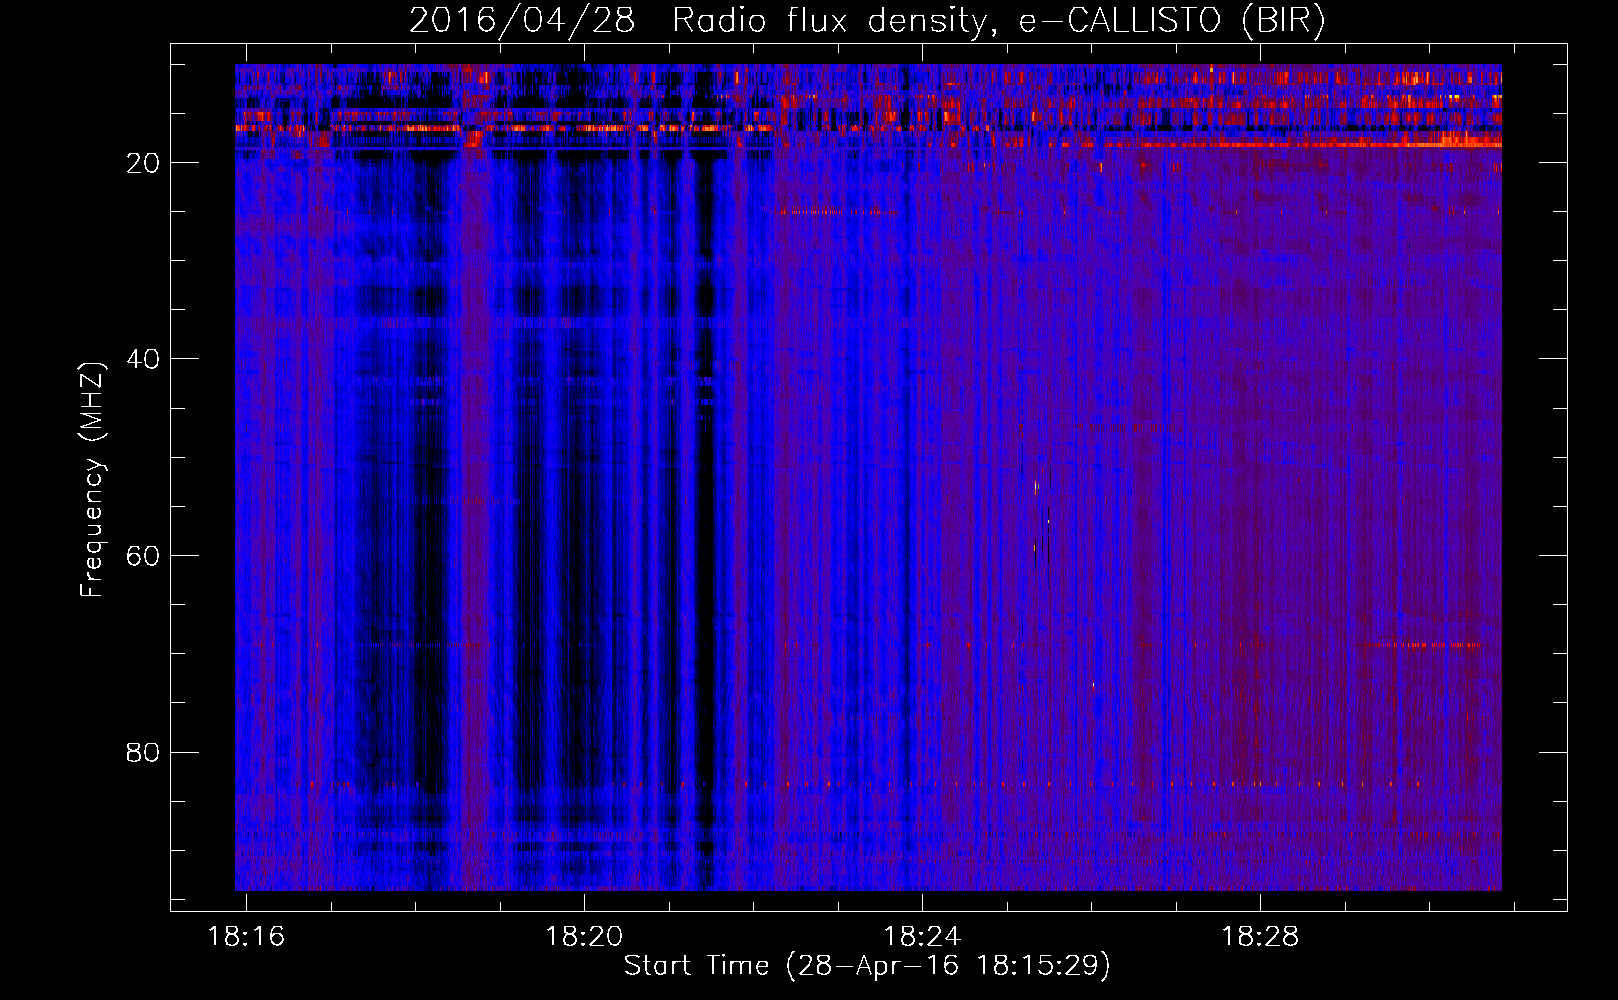Image resolution: width=1618 pixels, height=1000 pixels.
Task: Click the 'Start Time (28-Apr-16 18:15:29)' axis label
Action: [x=867, y=966]
